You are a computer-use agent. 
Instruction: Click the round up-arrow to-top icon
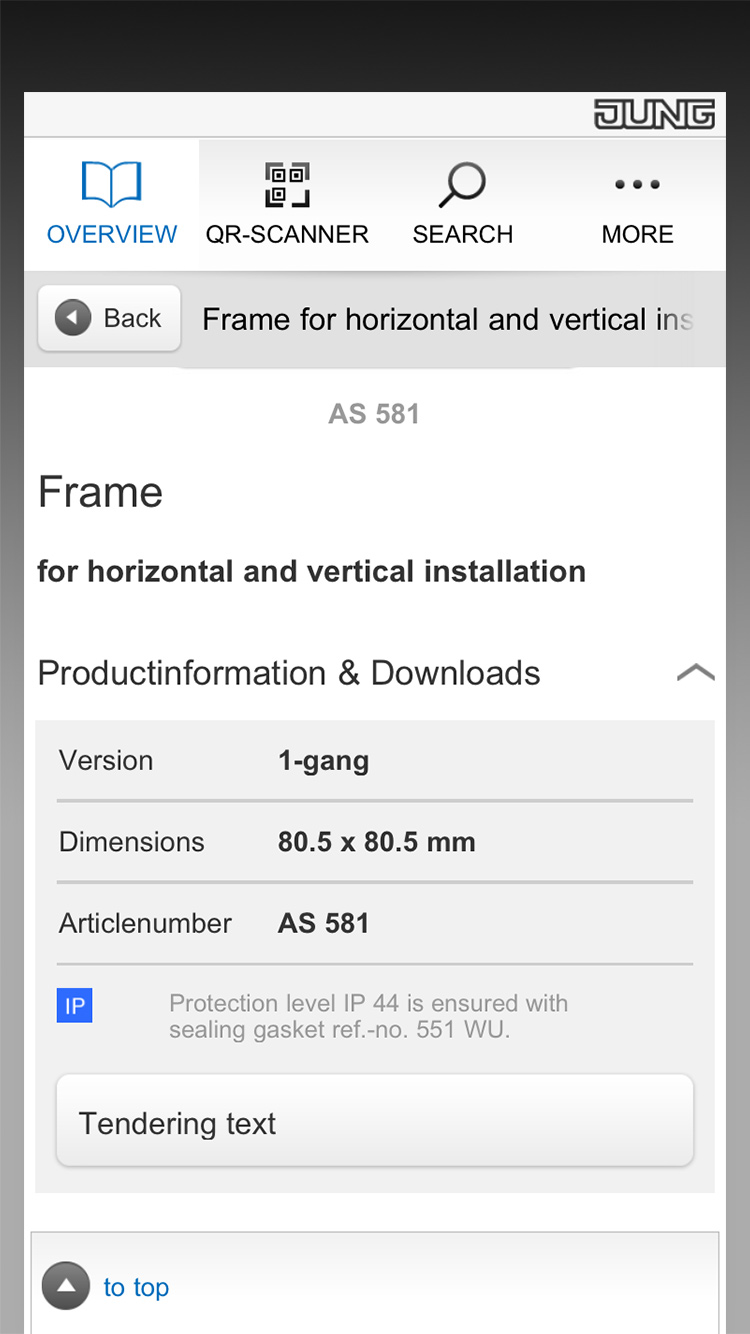pyautogui.click(x=66, y=1286)
